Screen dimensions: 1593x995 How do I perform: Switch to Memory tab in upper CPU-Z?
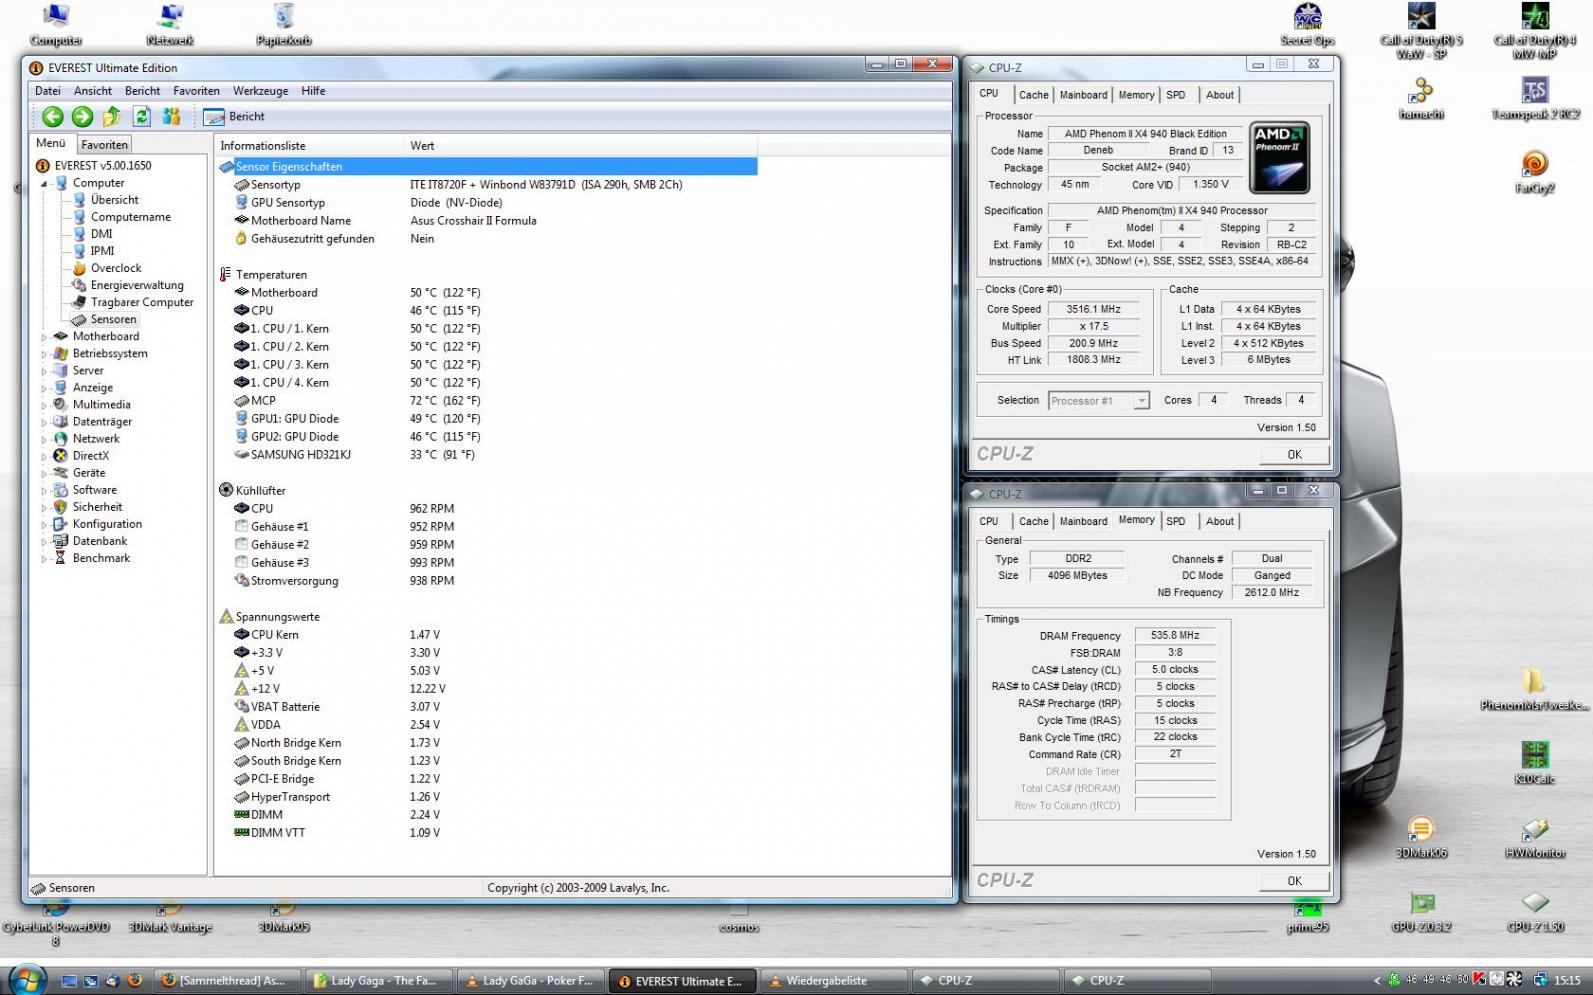coord(1136,95)
